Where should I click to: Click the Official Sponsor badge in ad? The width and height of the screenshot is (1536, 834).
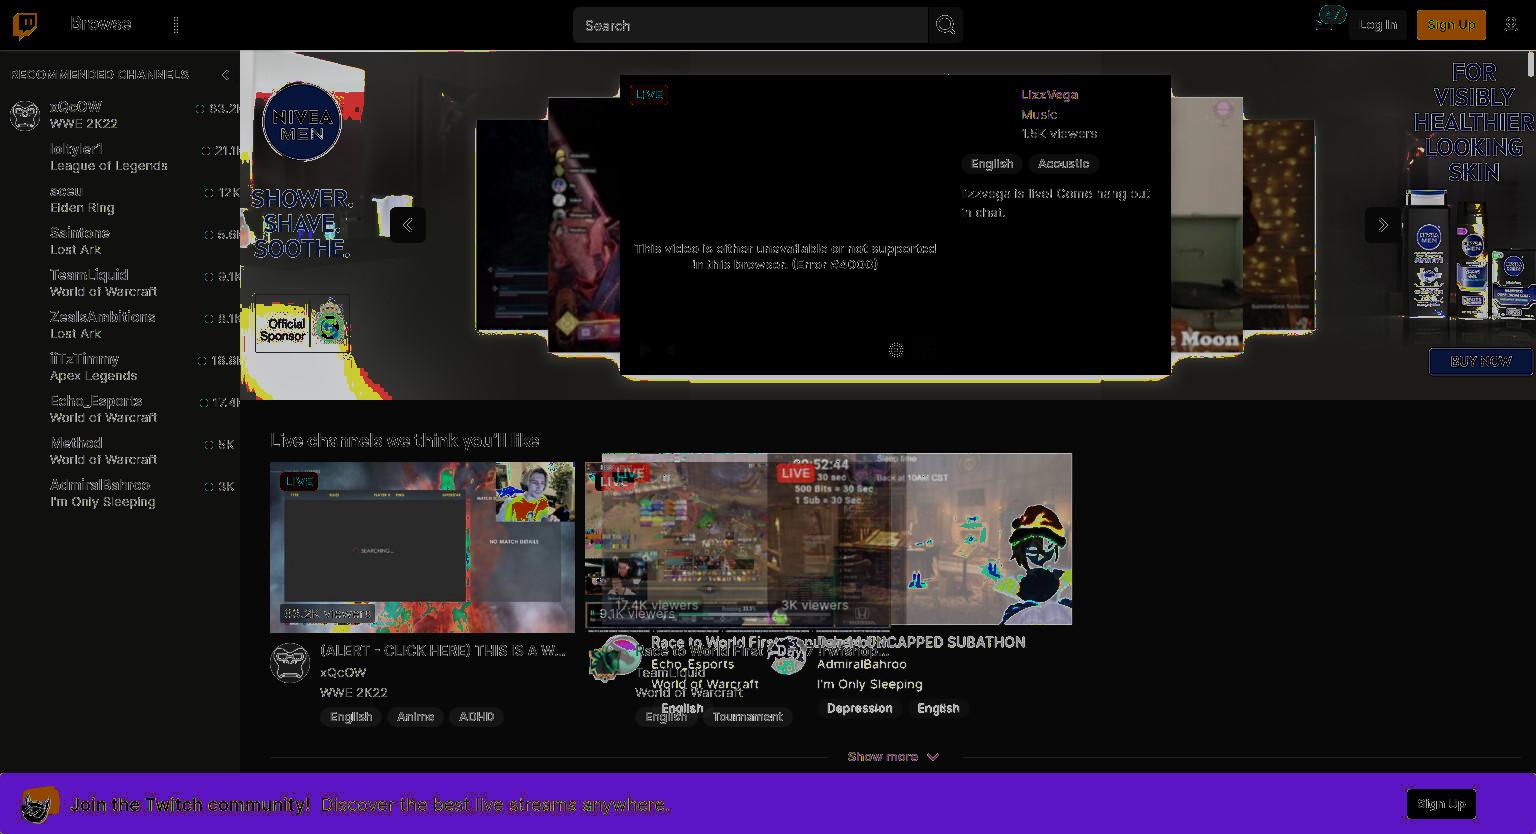pos(301,325)
